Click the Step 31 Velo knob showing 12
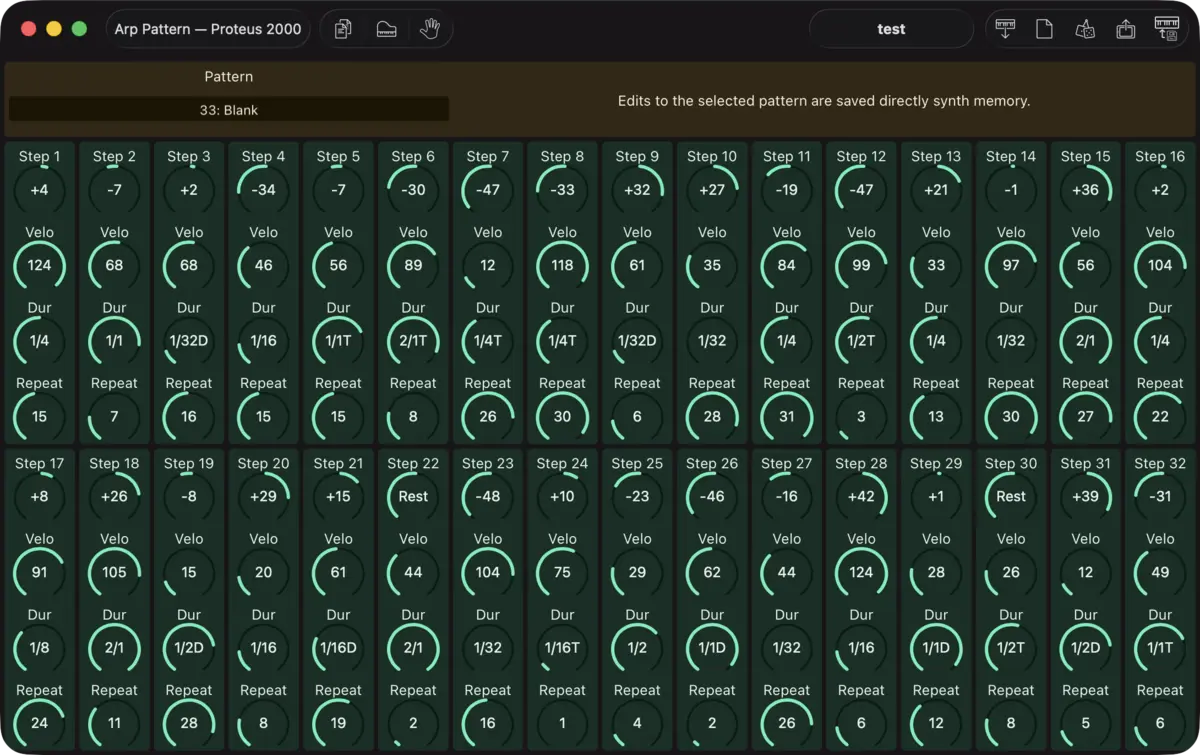The image size is (1200, 755). point(1086,573)
